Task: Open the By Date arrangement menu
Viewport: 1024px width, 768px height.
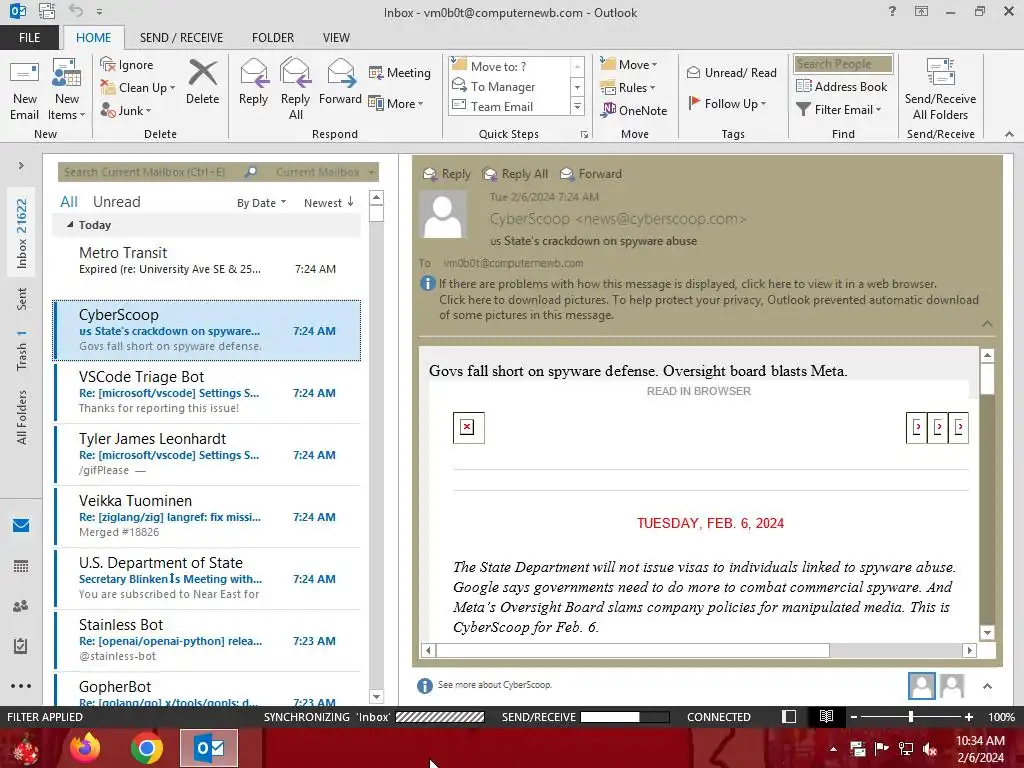Action: pyautogui.click(x=261, y=203)
